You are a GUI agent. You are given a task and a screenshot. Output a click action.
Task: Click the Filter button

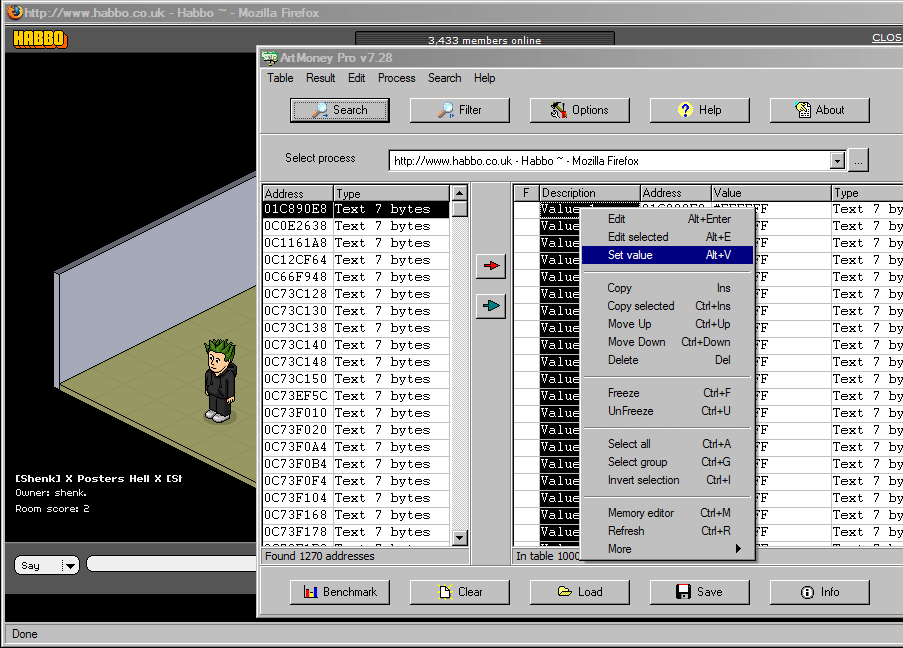(x=460, y=110)
